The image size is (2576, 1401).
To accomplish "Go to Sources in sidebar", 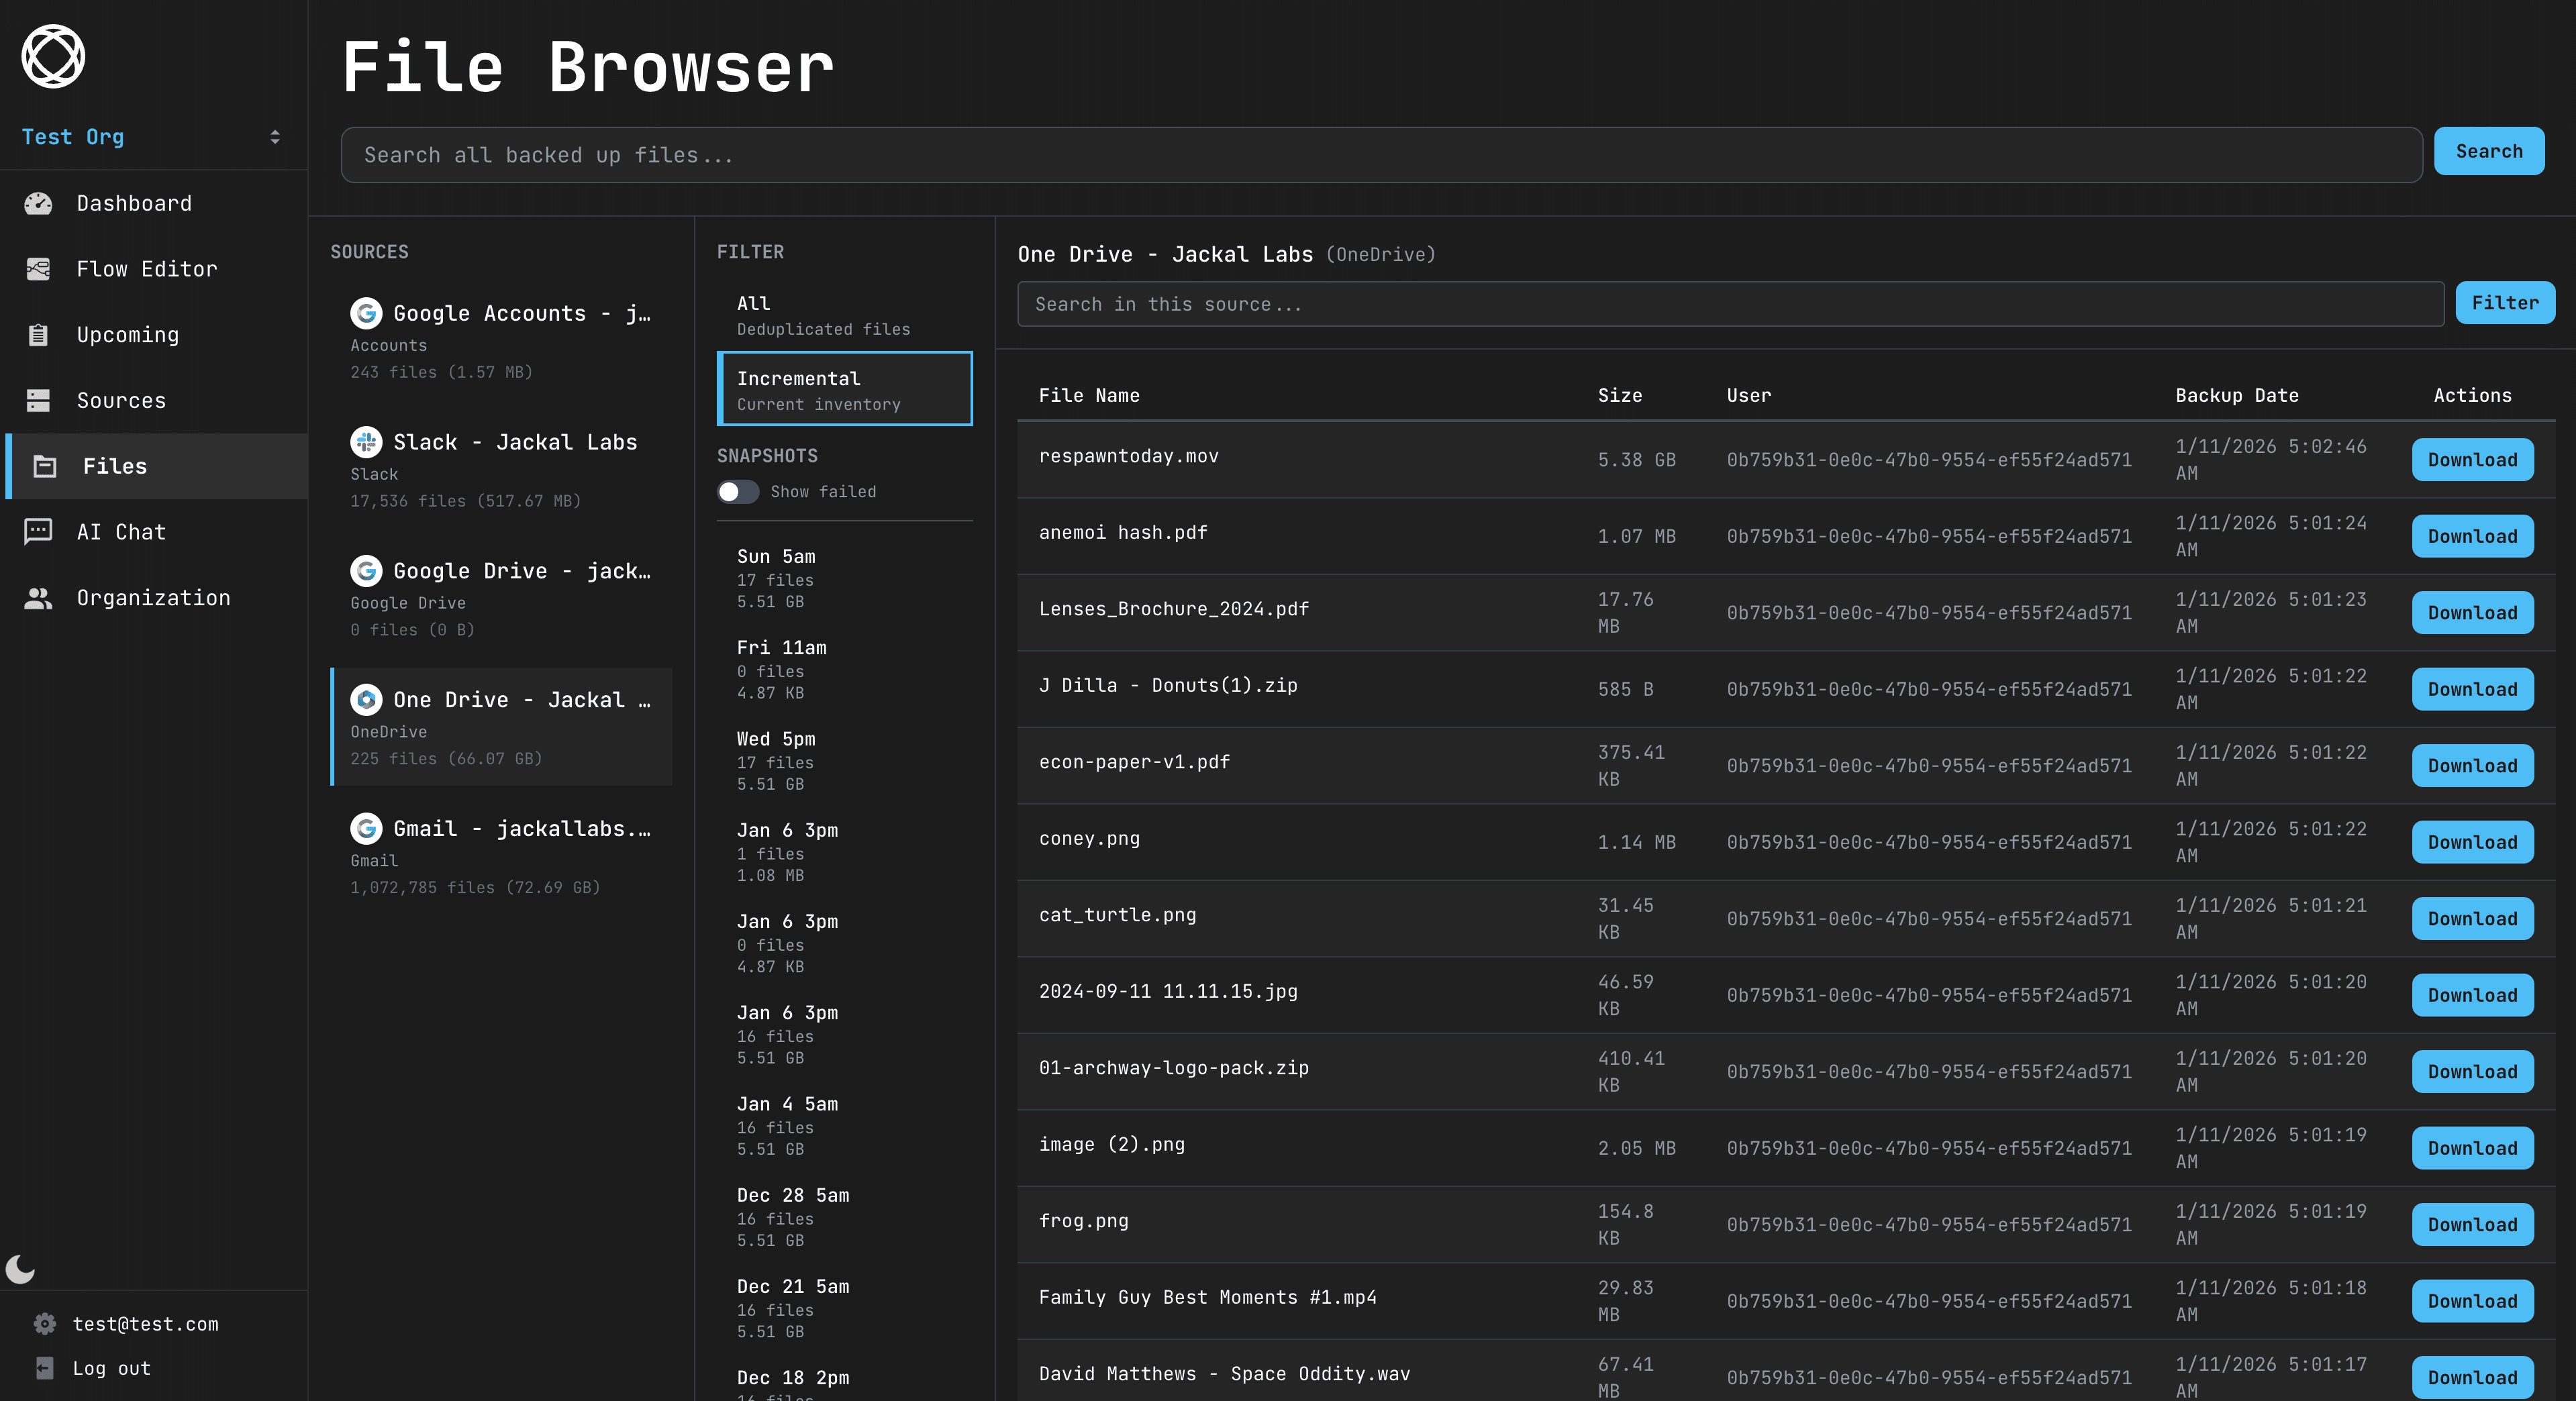I will tap(121, 401).
